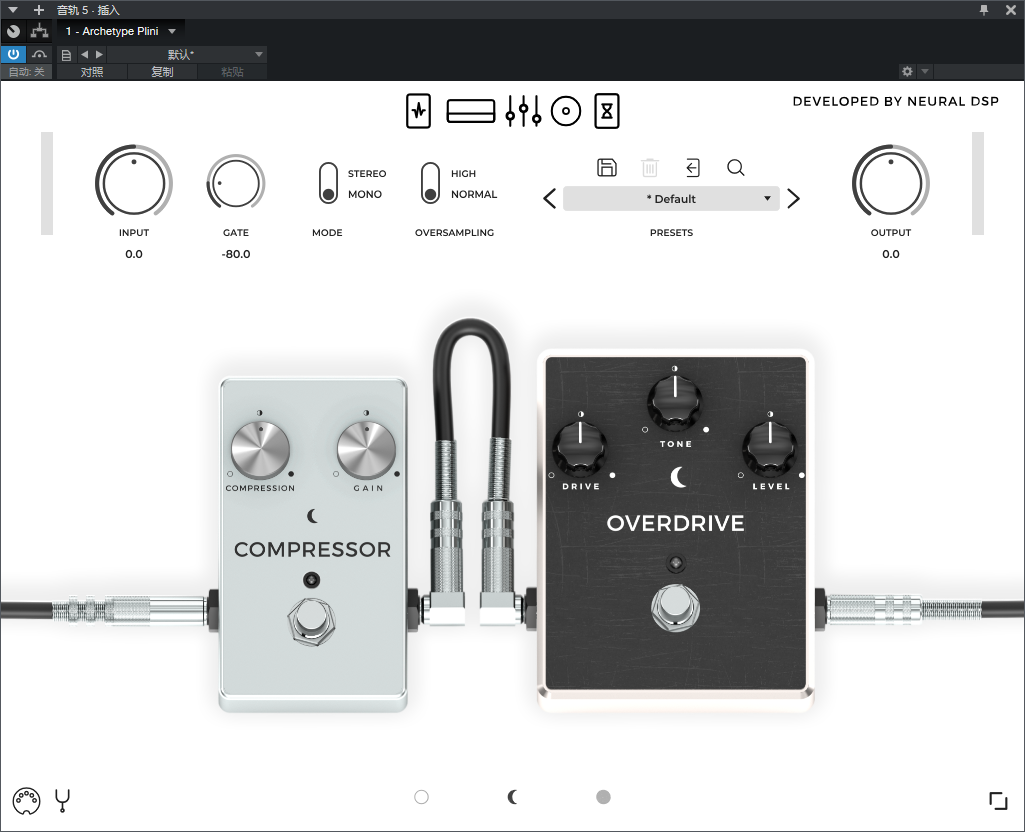
Task: Click the 对照 compare button
Action: coord(92,72)
